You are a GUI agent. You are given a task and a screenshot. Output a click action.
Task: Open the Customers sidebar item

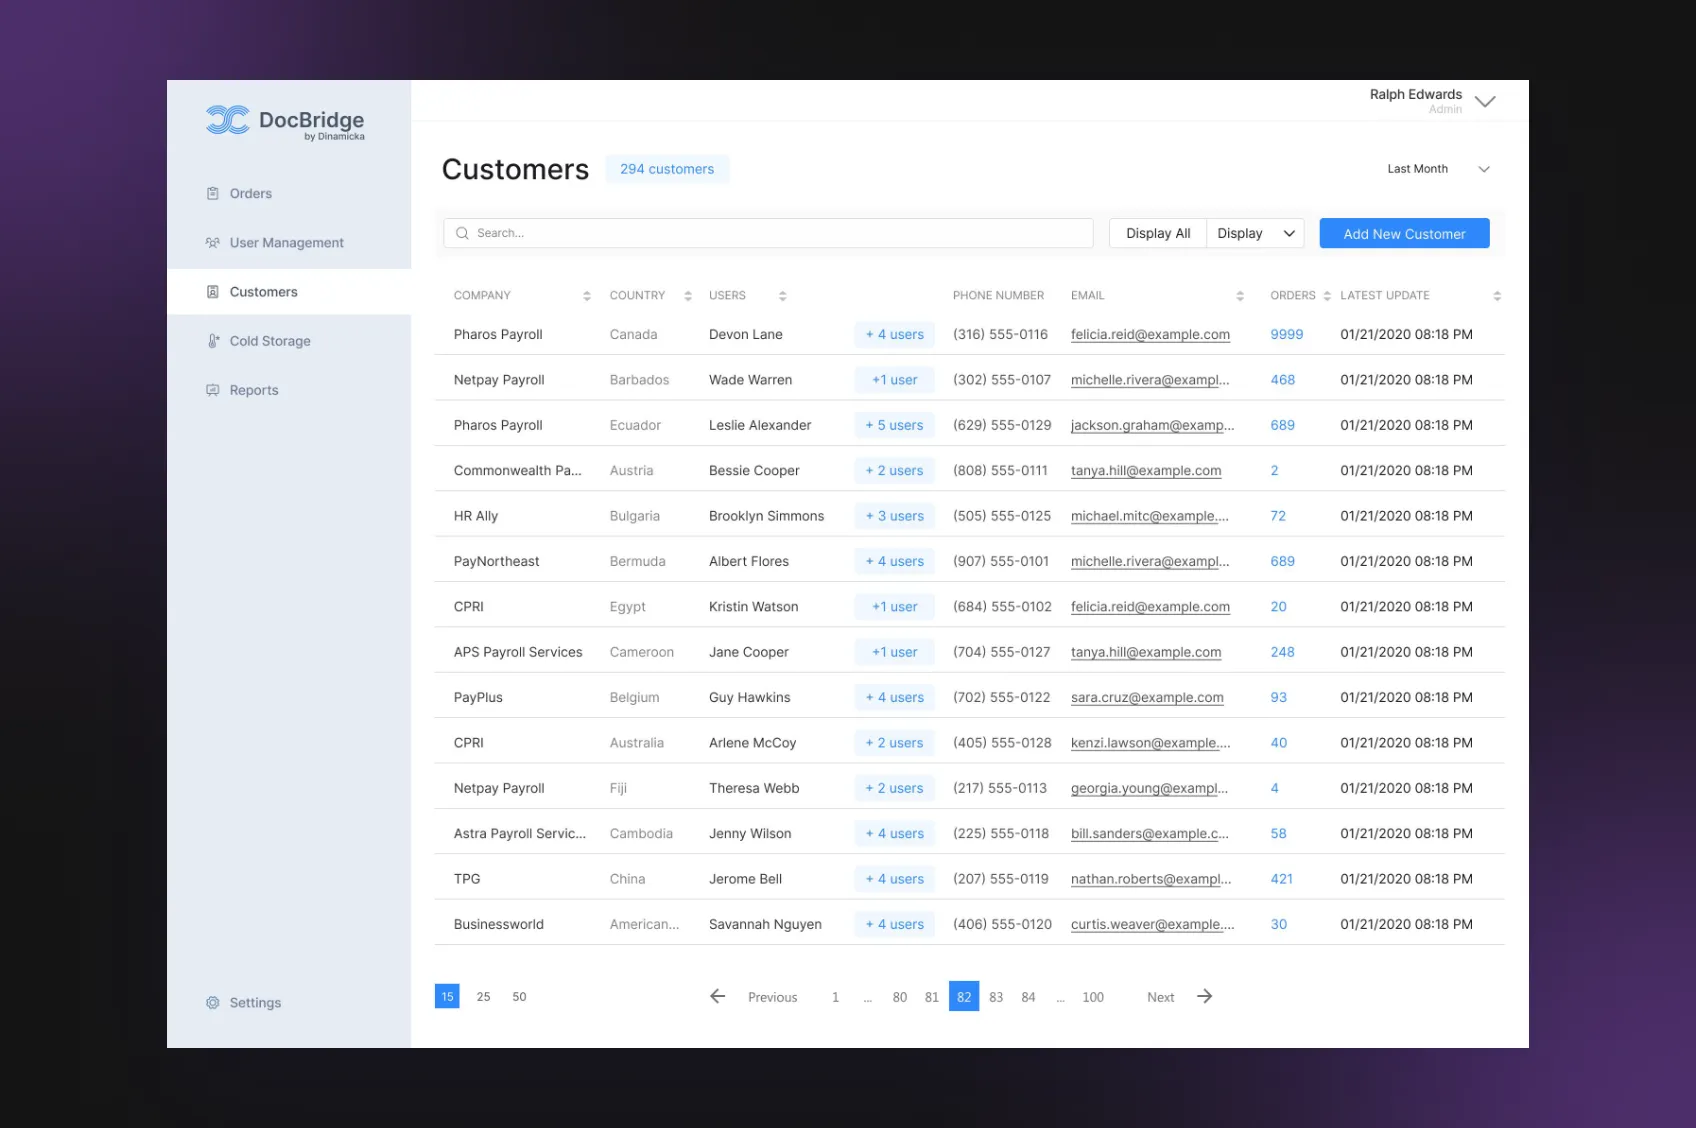coord(264,292)
